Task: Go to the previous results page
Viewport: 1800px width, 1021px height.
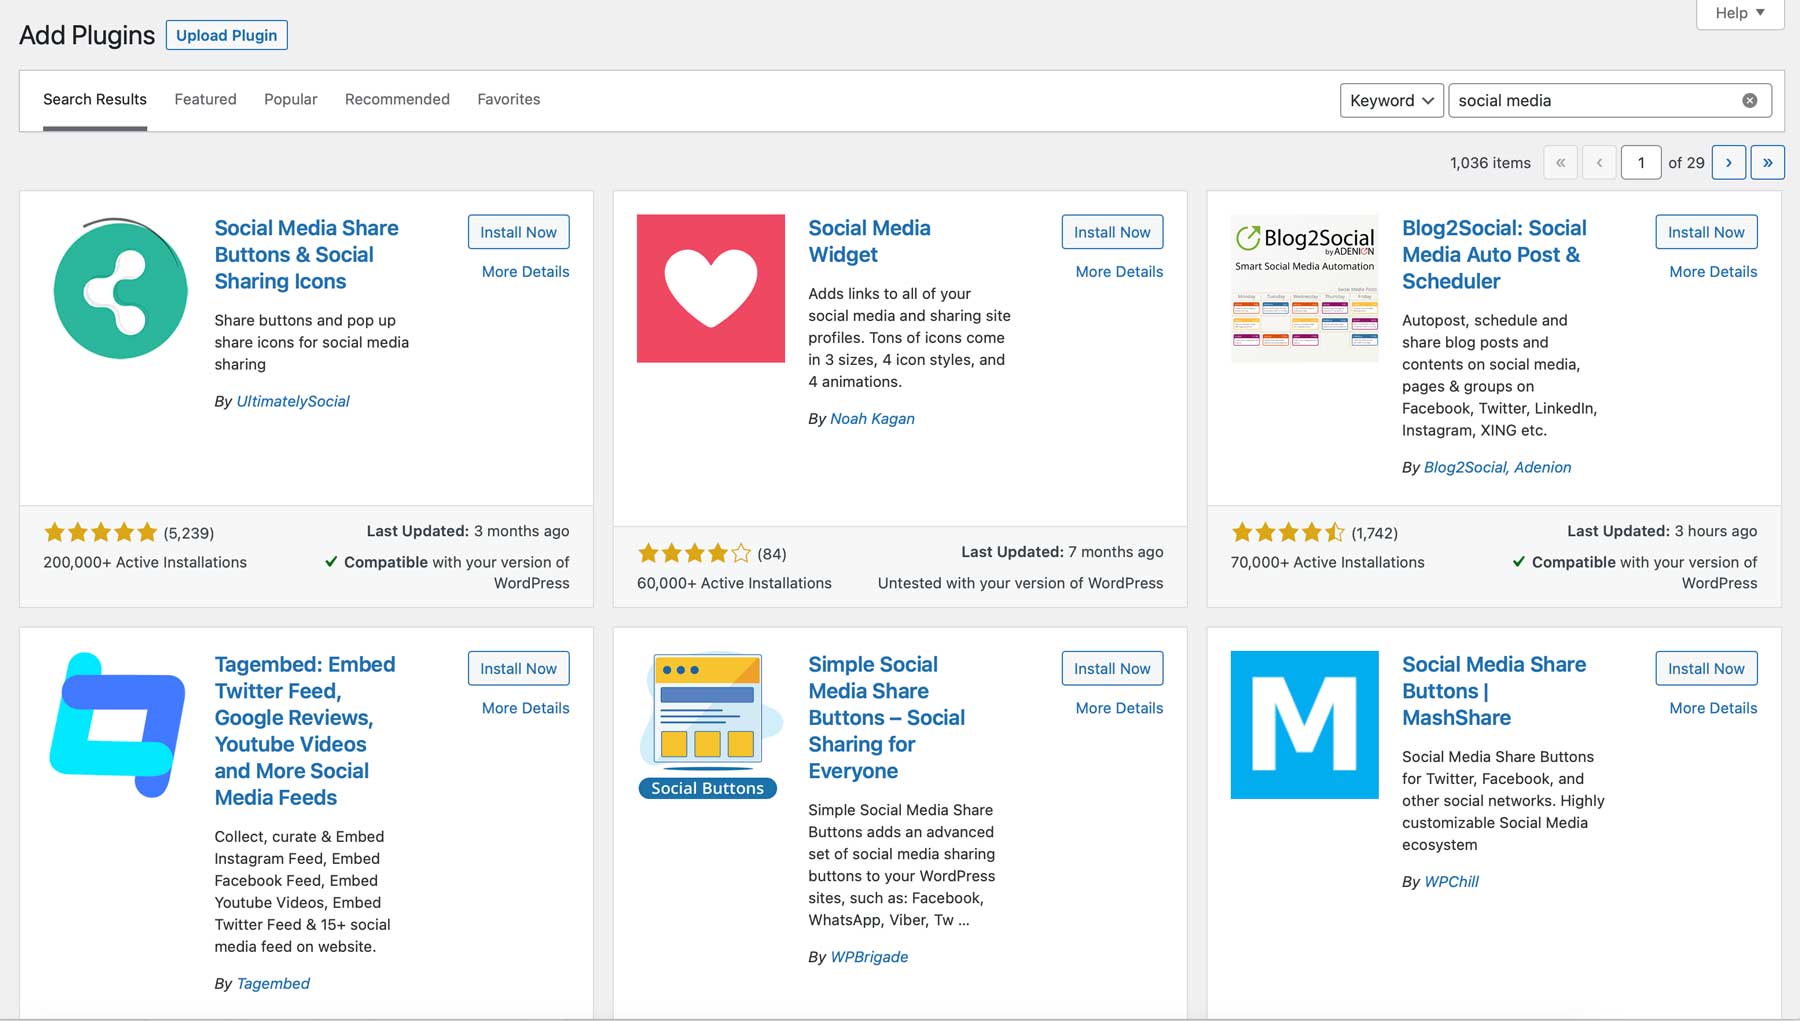Action: click(1599, 161)
